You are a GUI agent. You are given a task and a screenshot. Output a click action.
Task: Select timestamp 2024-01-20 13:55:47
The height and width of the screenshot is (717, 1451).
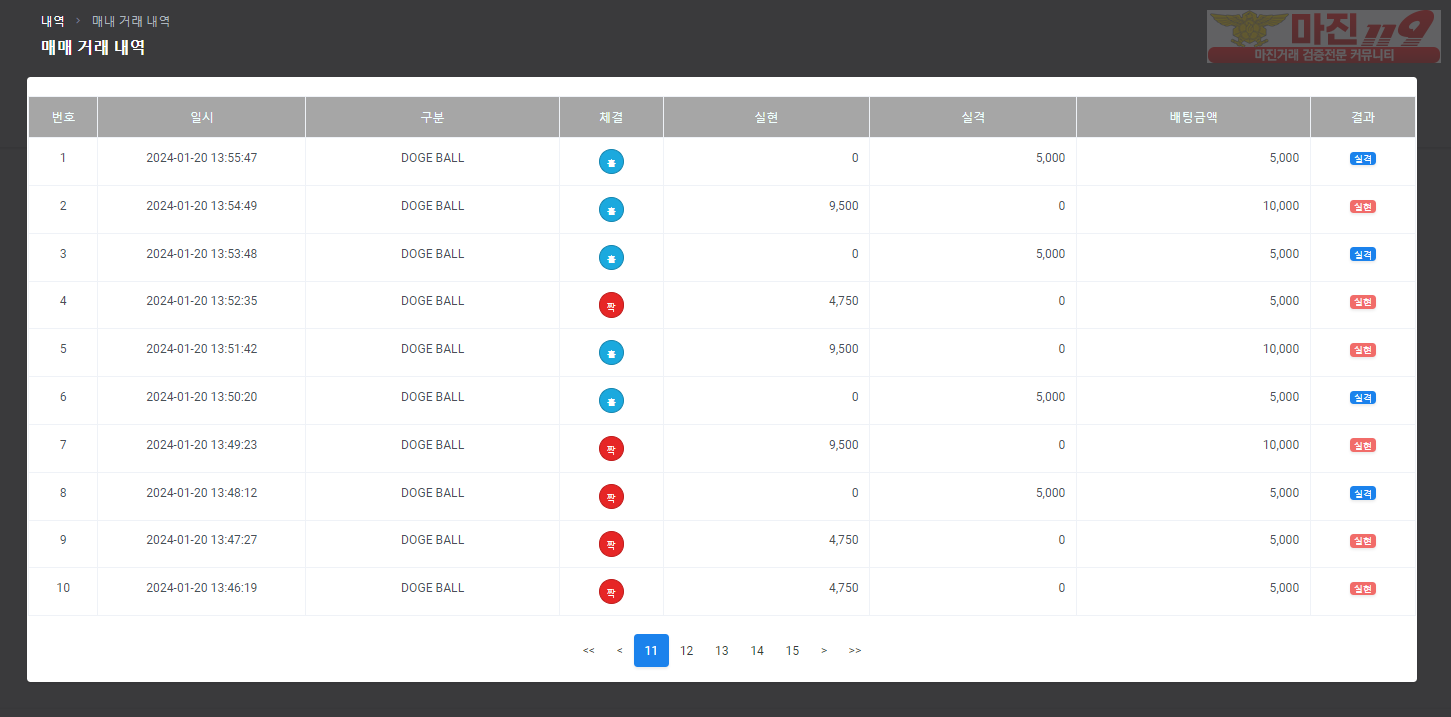pos(202,158)
